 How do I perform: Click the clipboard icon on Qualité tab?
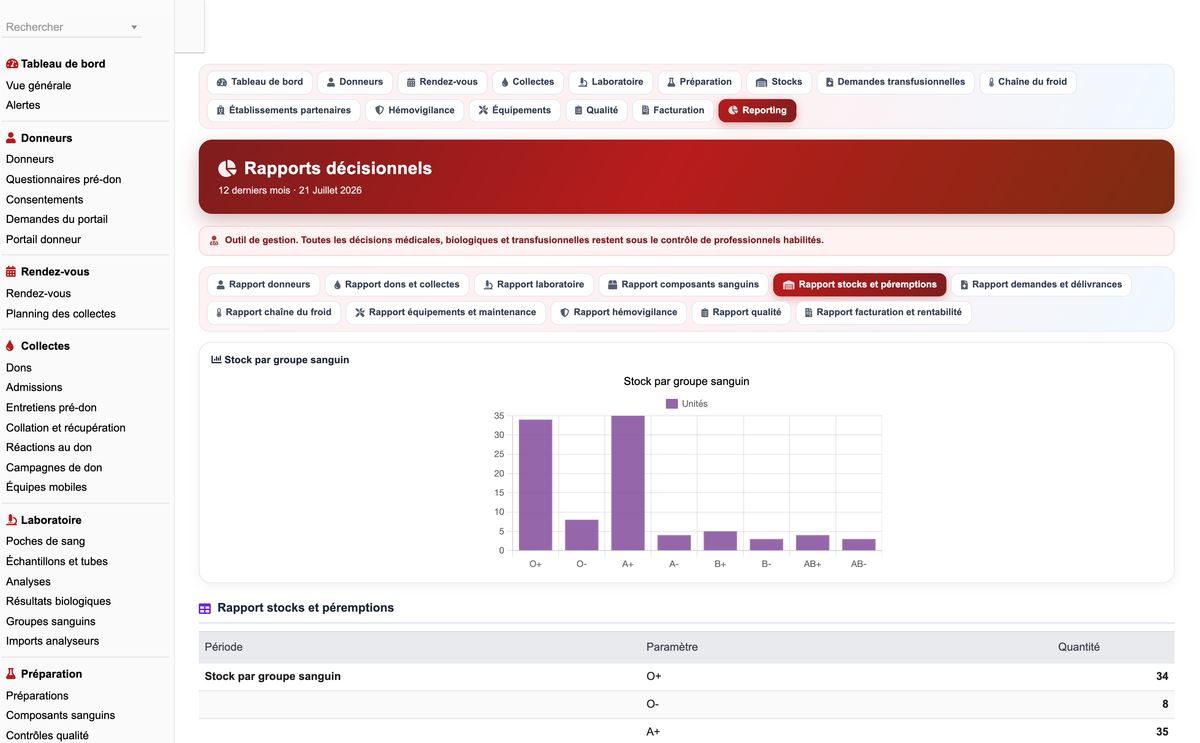pyautogui.click(x=579, y=110)
